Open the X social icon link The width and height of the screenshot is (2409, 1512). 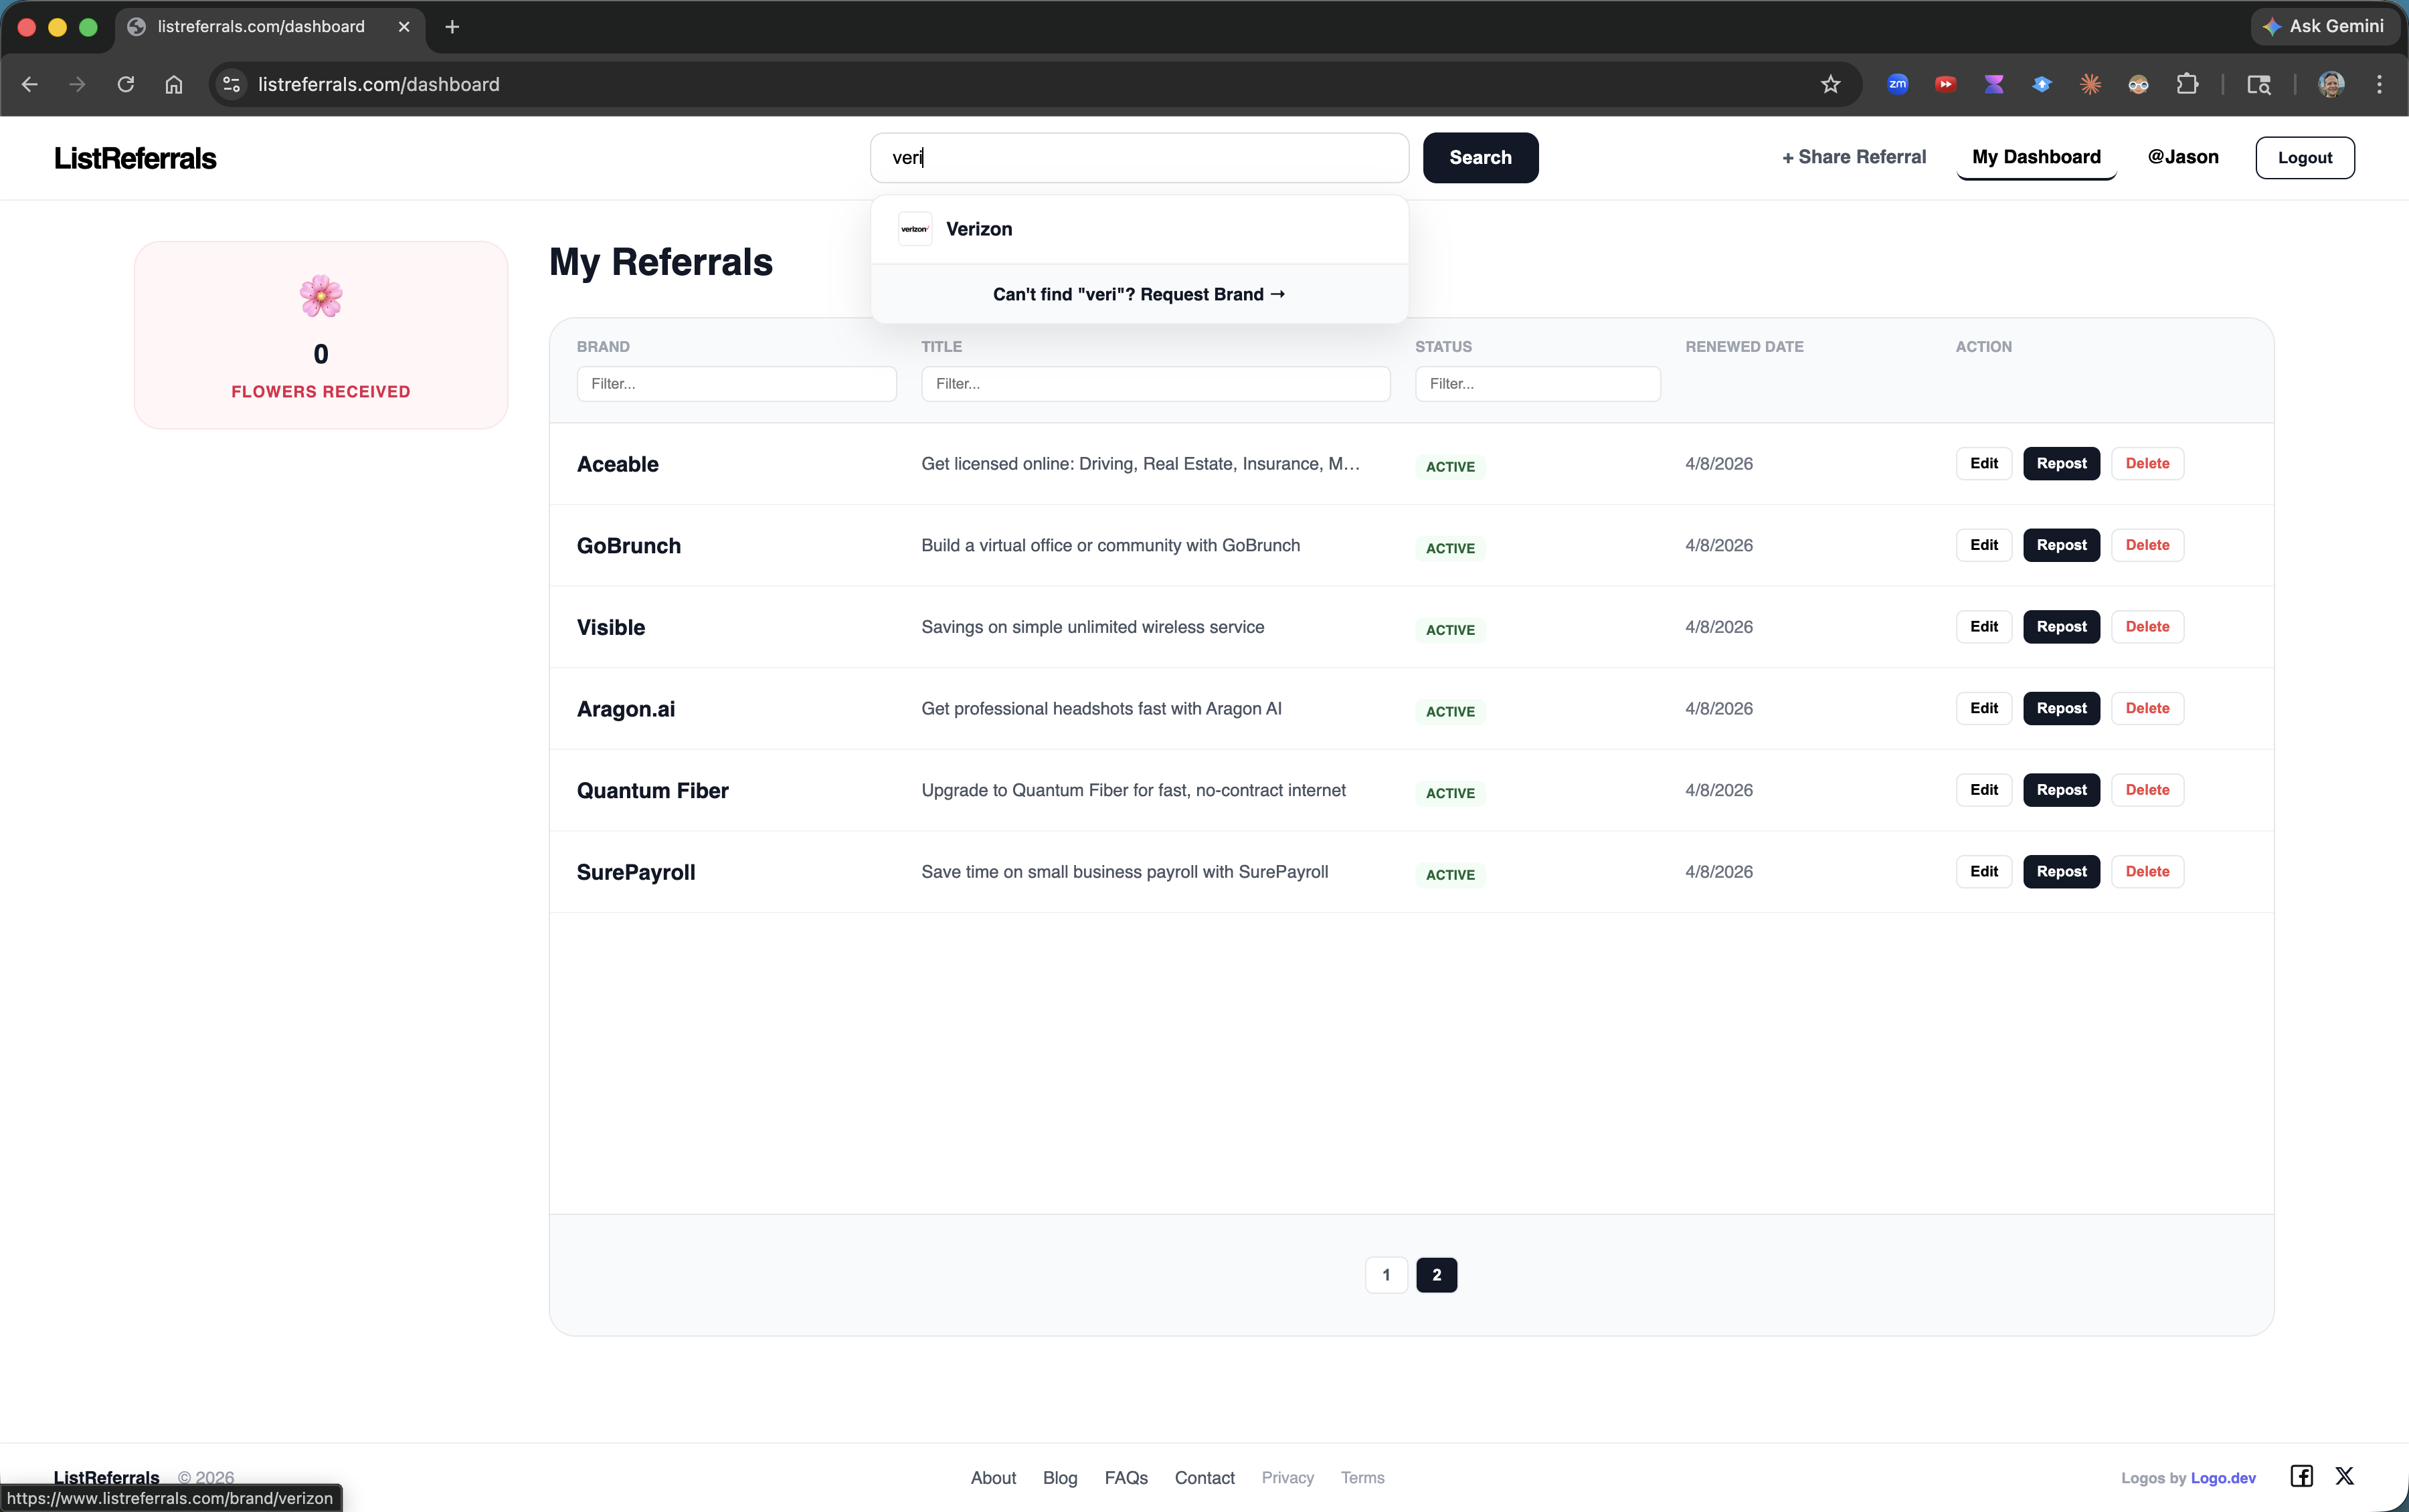pos(2344,1476)
